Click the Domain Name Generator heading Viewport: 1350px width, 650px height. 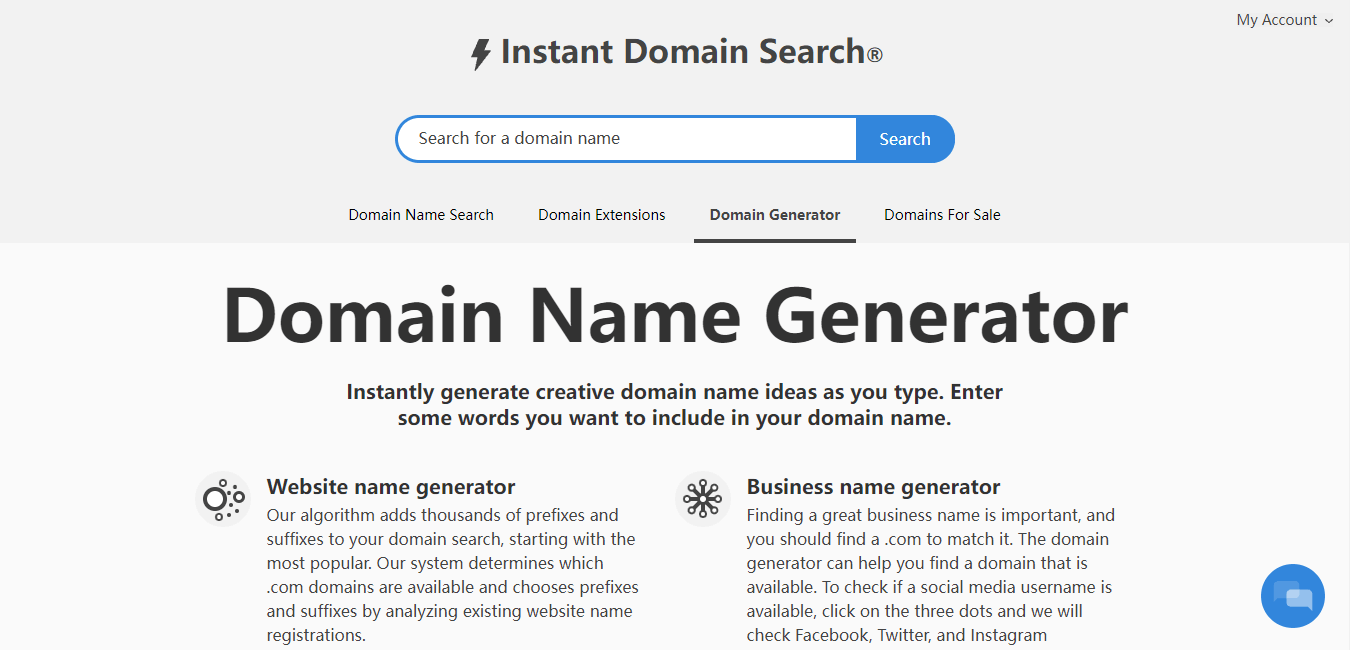(675, 315)
